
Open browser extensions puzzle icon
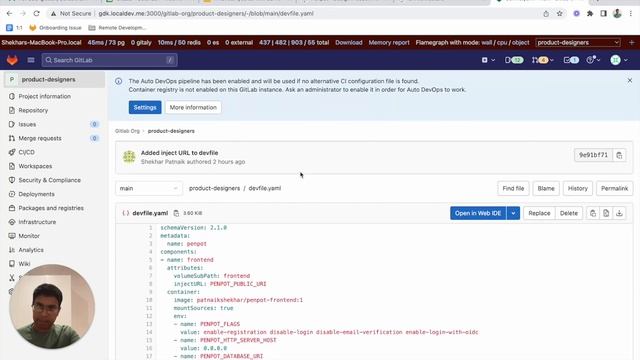click(590, 13)
